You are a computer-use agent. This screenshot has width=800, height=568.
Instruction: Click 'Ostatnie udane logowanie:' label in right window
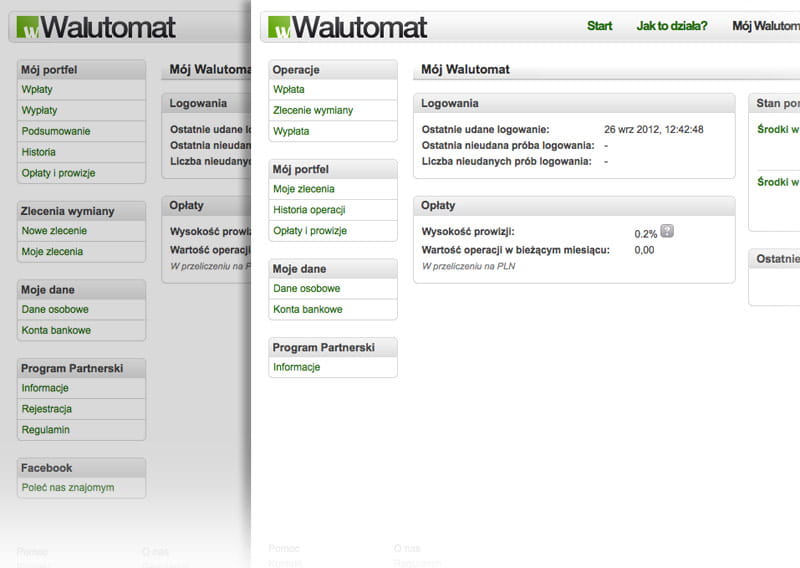485,130
